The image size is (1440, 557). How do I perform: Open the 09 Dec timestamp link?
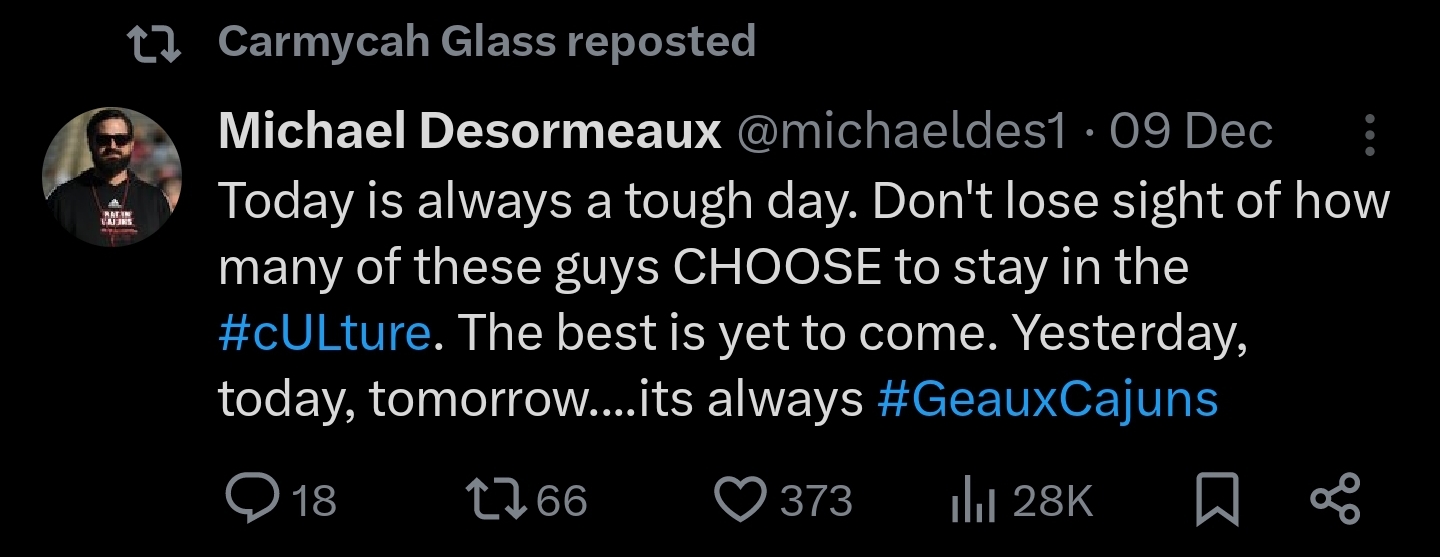tap(1191, 131)
